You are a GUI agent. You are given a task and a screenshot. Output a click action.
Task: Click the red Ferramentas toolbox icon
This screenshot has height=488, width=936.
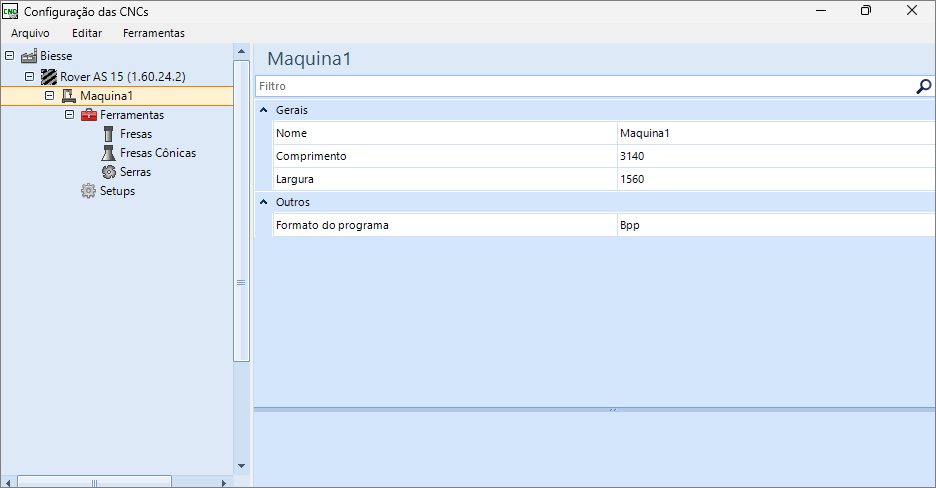coord(89,115)
